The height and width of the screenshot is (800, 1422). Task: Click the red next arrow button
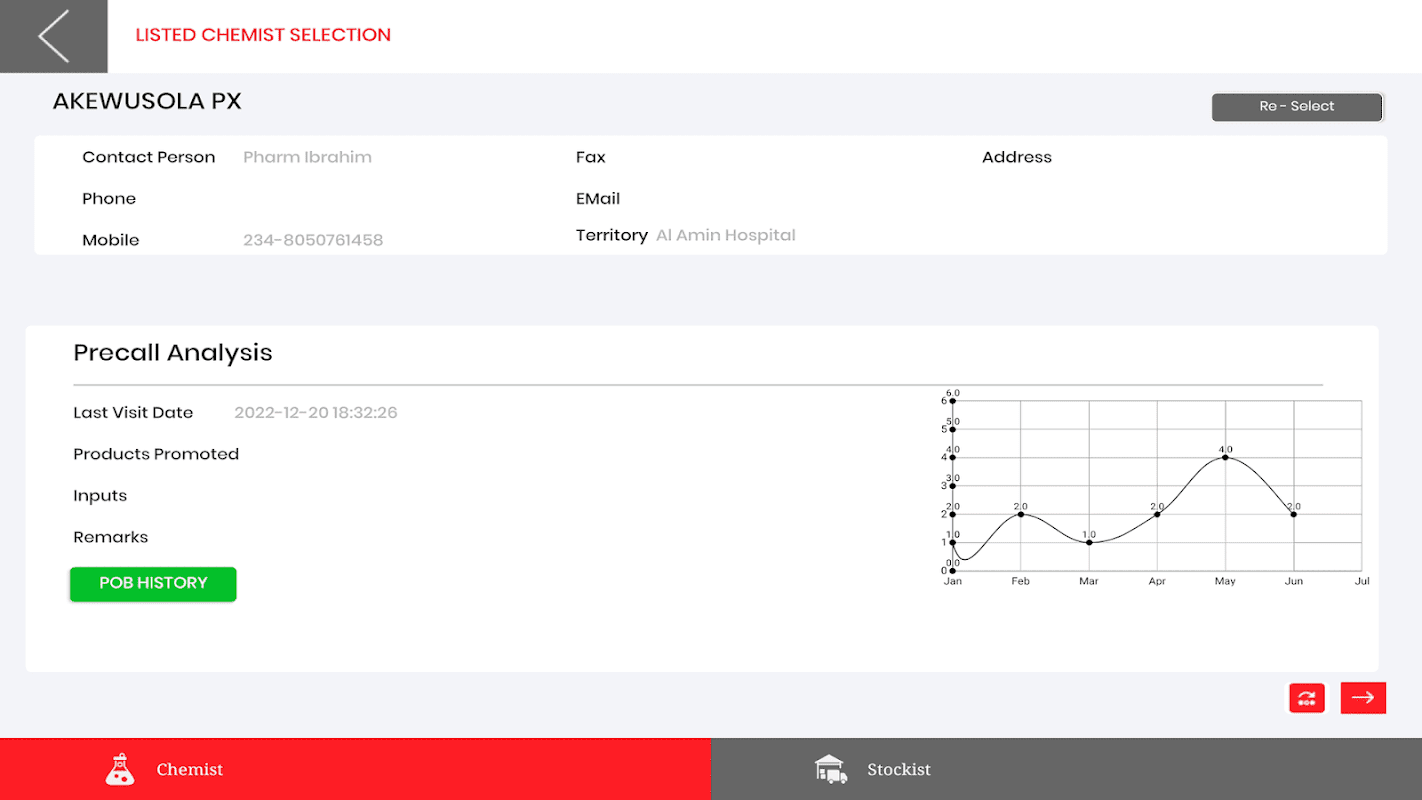[x=1363, y=698]
